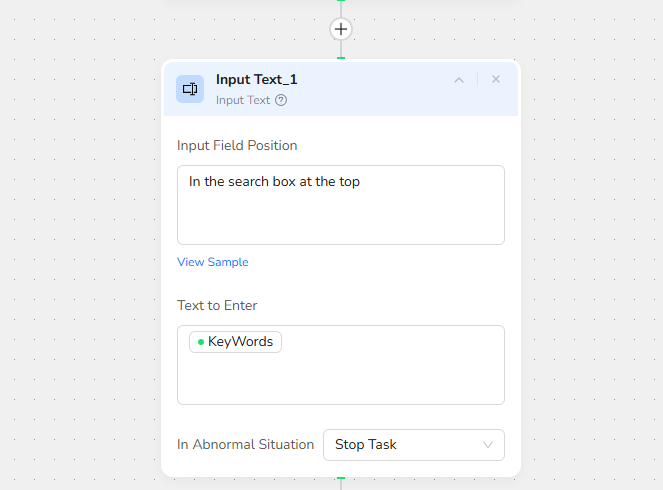
Task: Open the help question mark icon
Action: [281, 100]
